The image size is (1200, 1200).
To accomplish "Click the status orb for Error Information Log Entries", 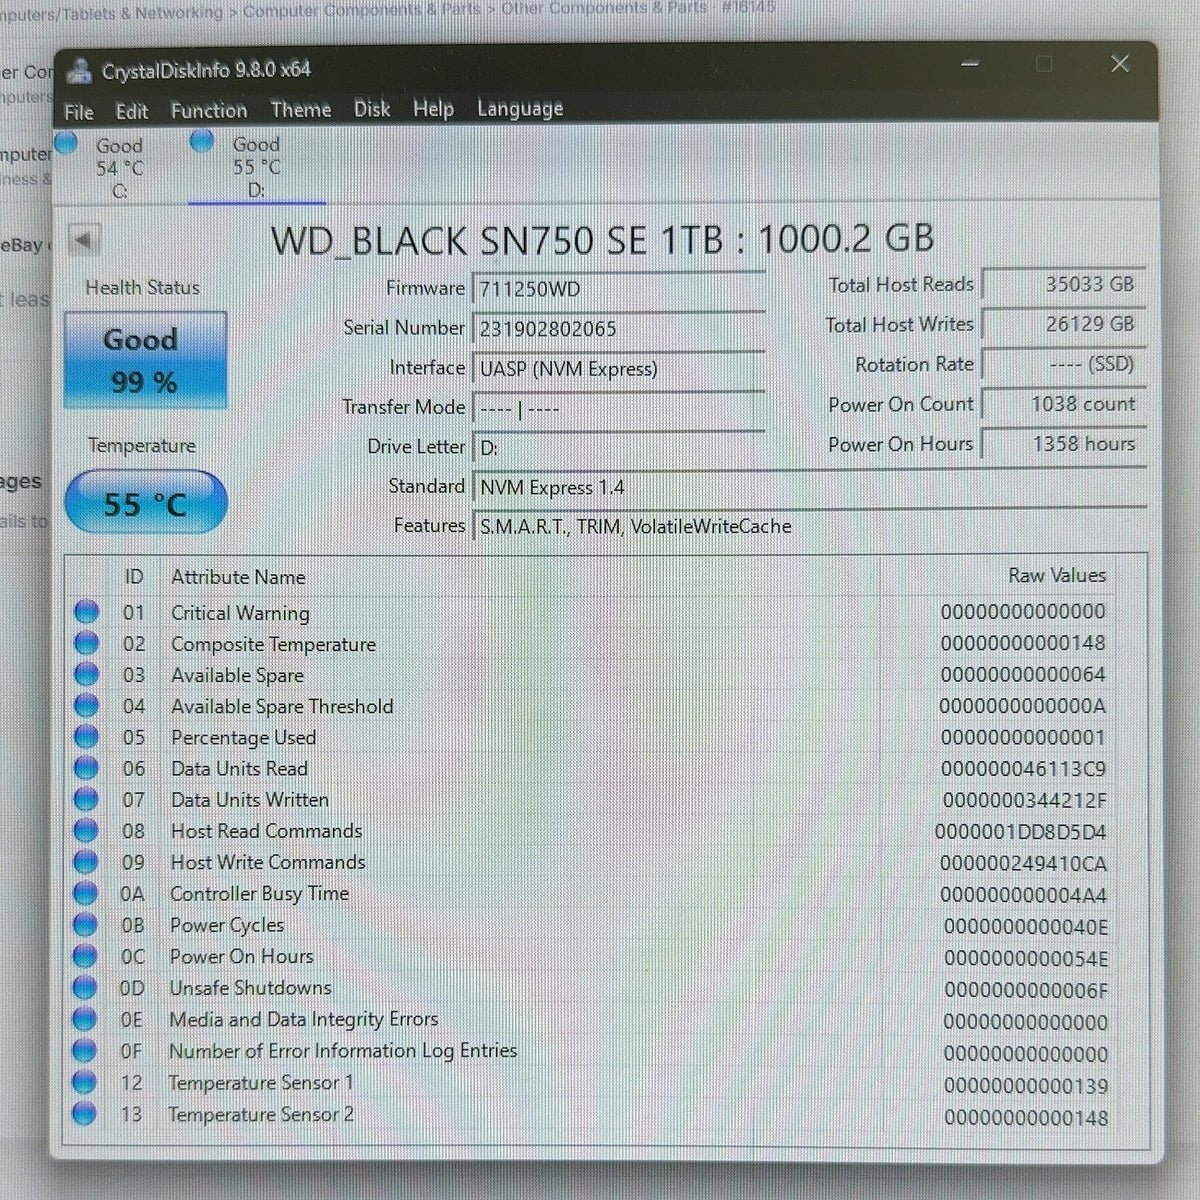I will click(85, 1050).
